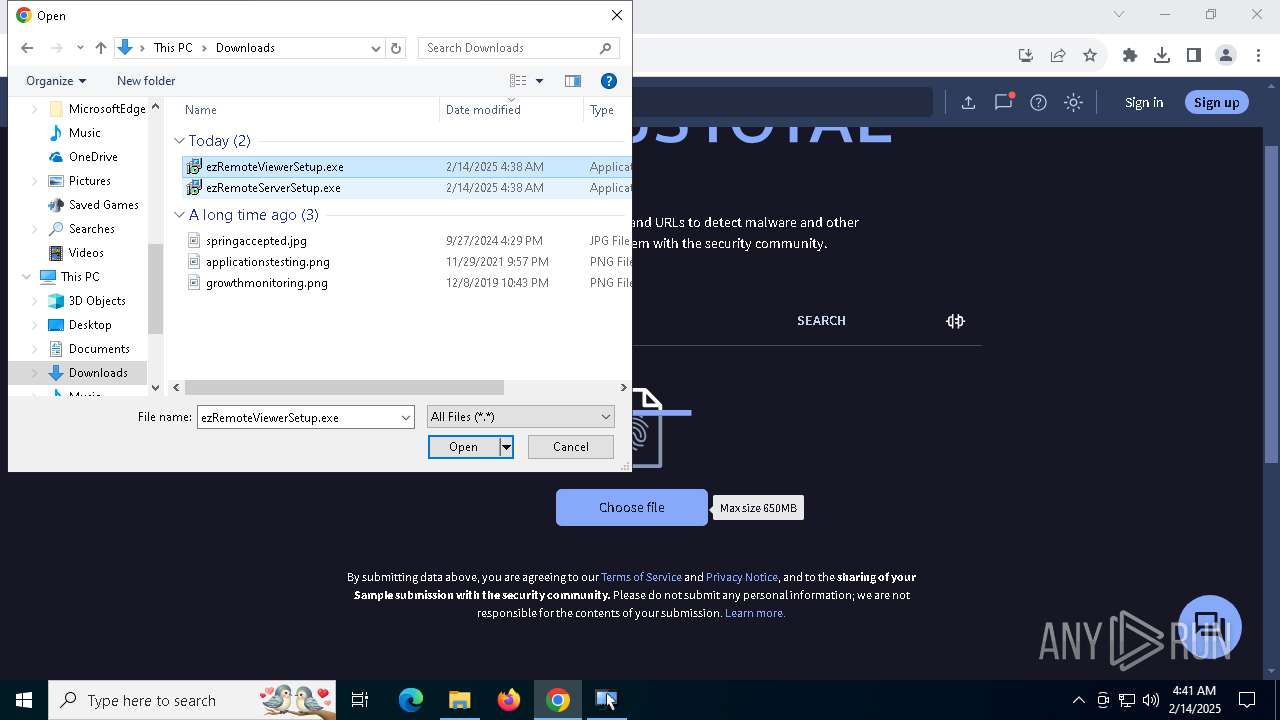
Task: Toggle VirusTotal light/dark theme icon
Action: tap(1073, 102)
